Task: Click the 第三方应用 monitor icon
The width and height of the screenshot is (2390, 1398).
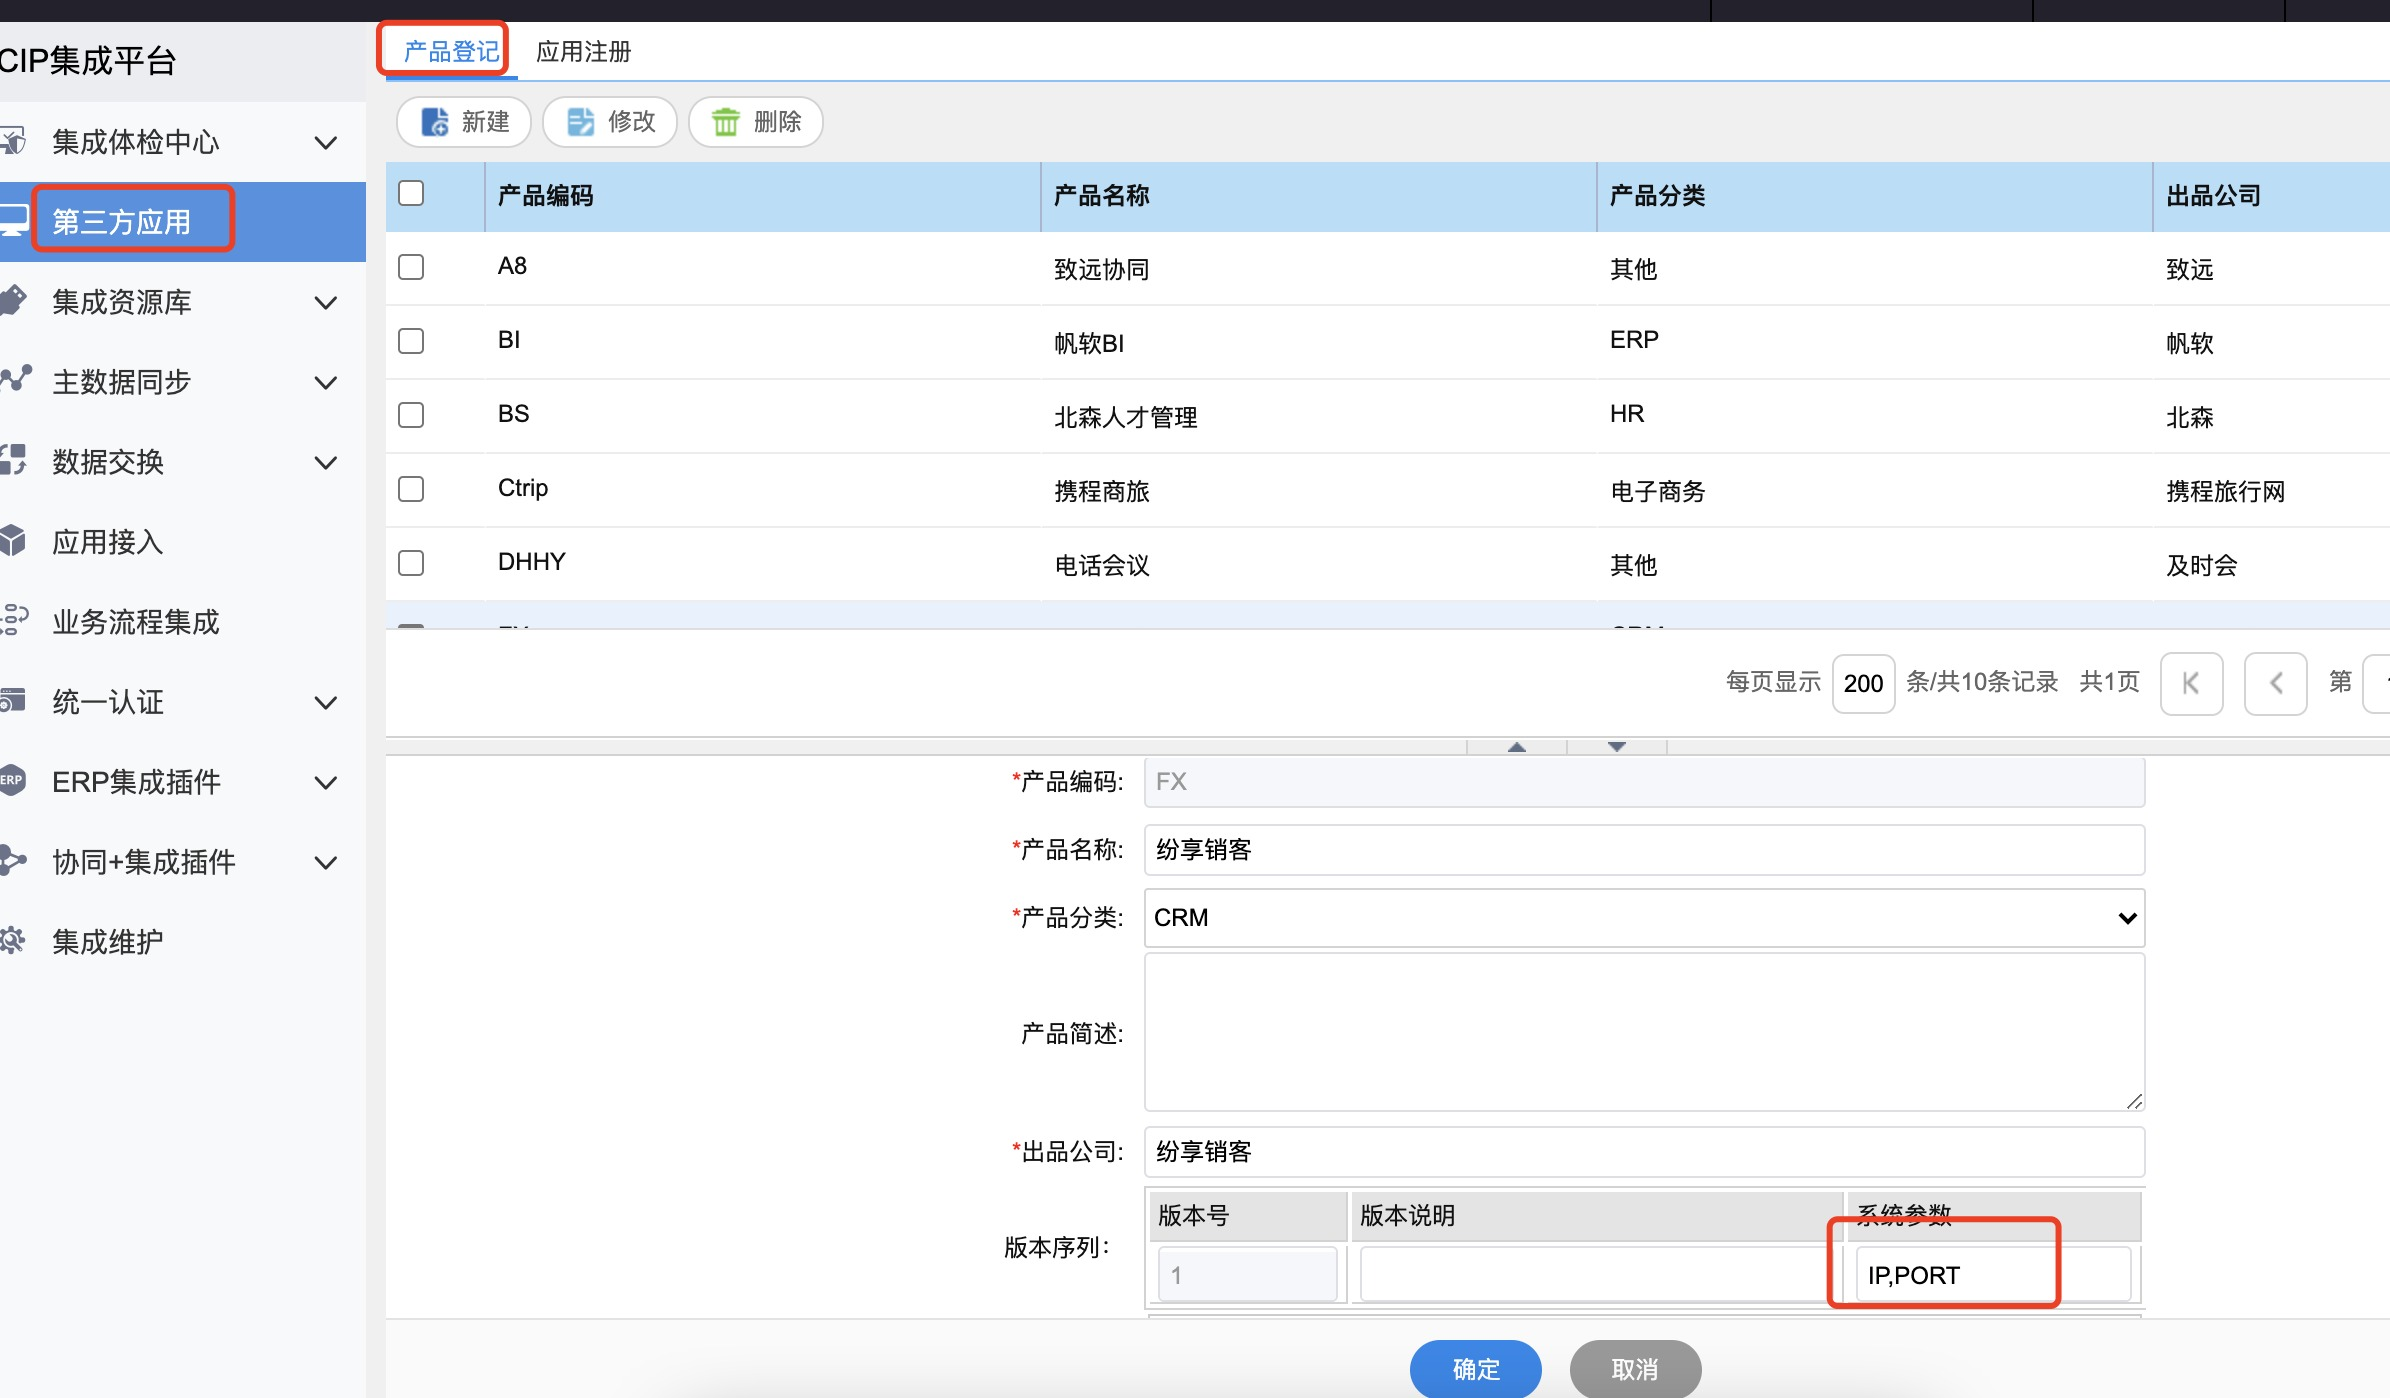Action: pos(13,221)
